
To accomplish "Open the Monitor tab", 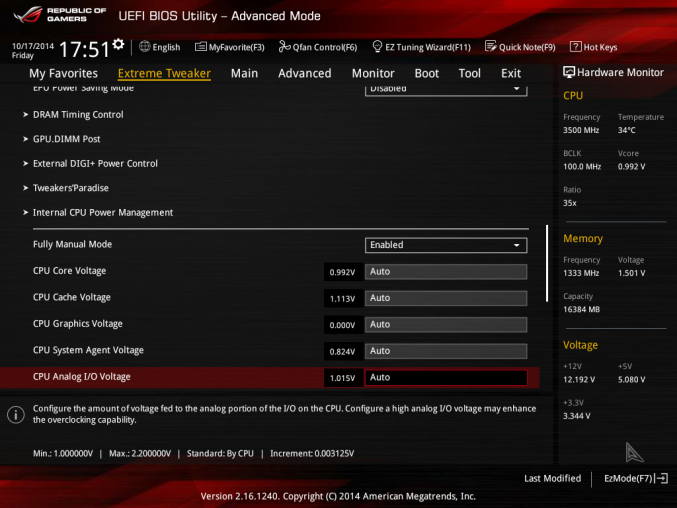I will click(373, 73).
